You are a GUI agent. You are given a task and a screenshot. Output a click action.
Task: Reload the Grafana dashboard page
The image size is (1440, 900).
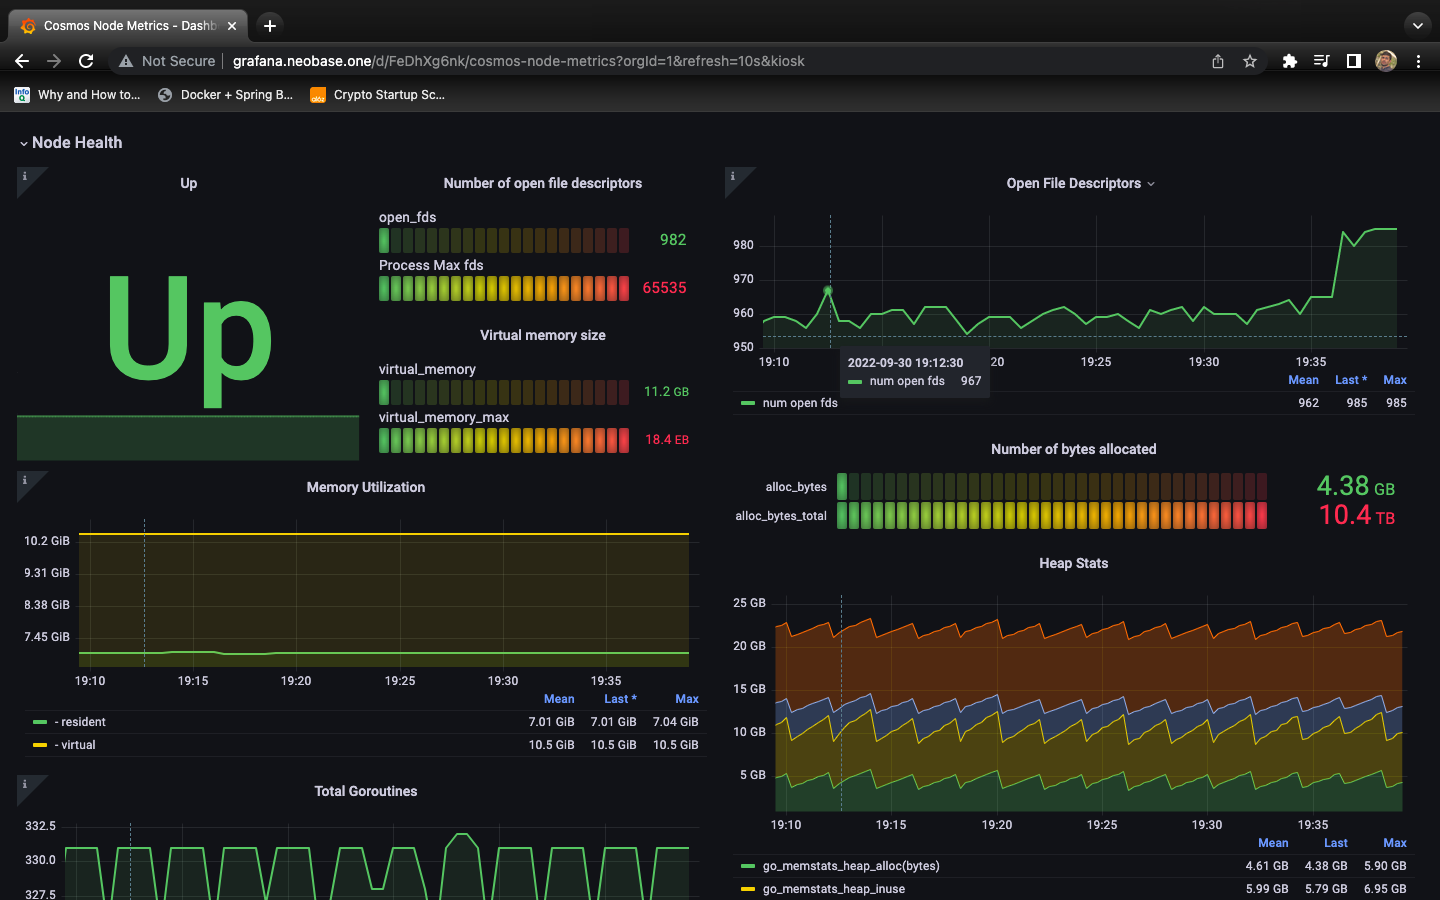(x=86, y=61)
